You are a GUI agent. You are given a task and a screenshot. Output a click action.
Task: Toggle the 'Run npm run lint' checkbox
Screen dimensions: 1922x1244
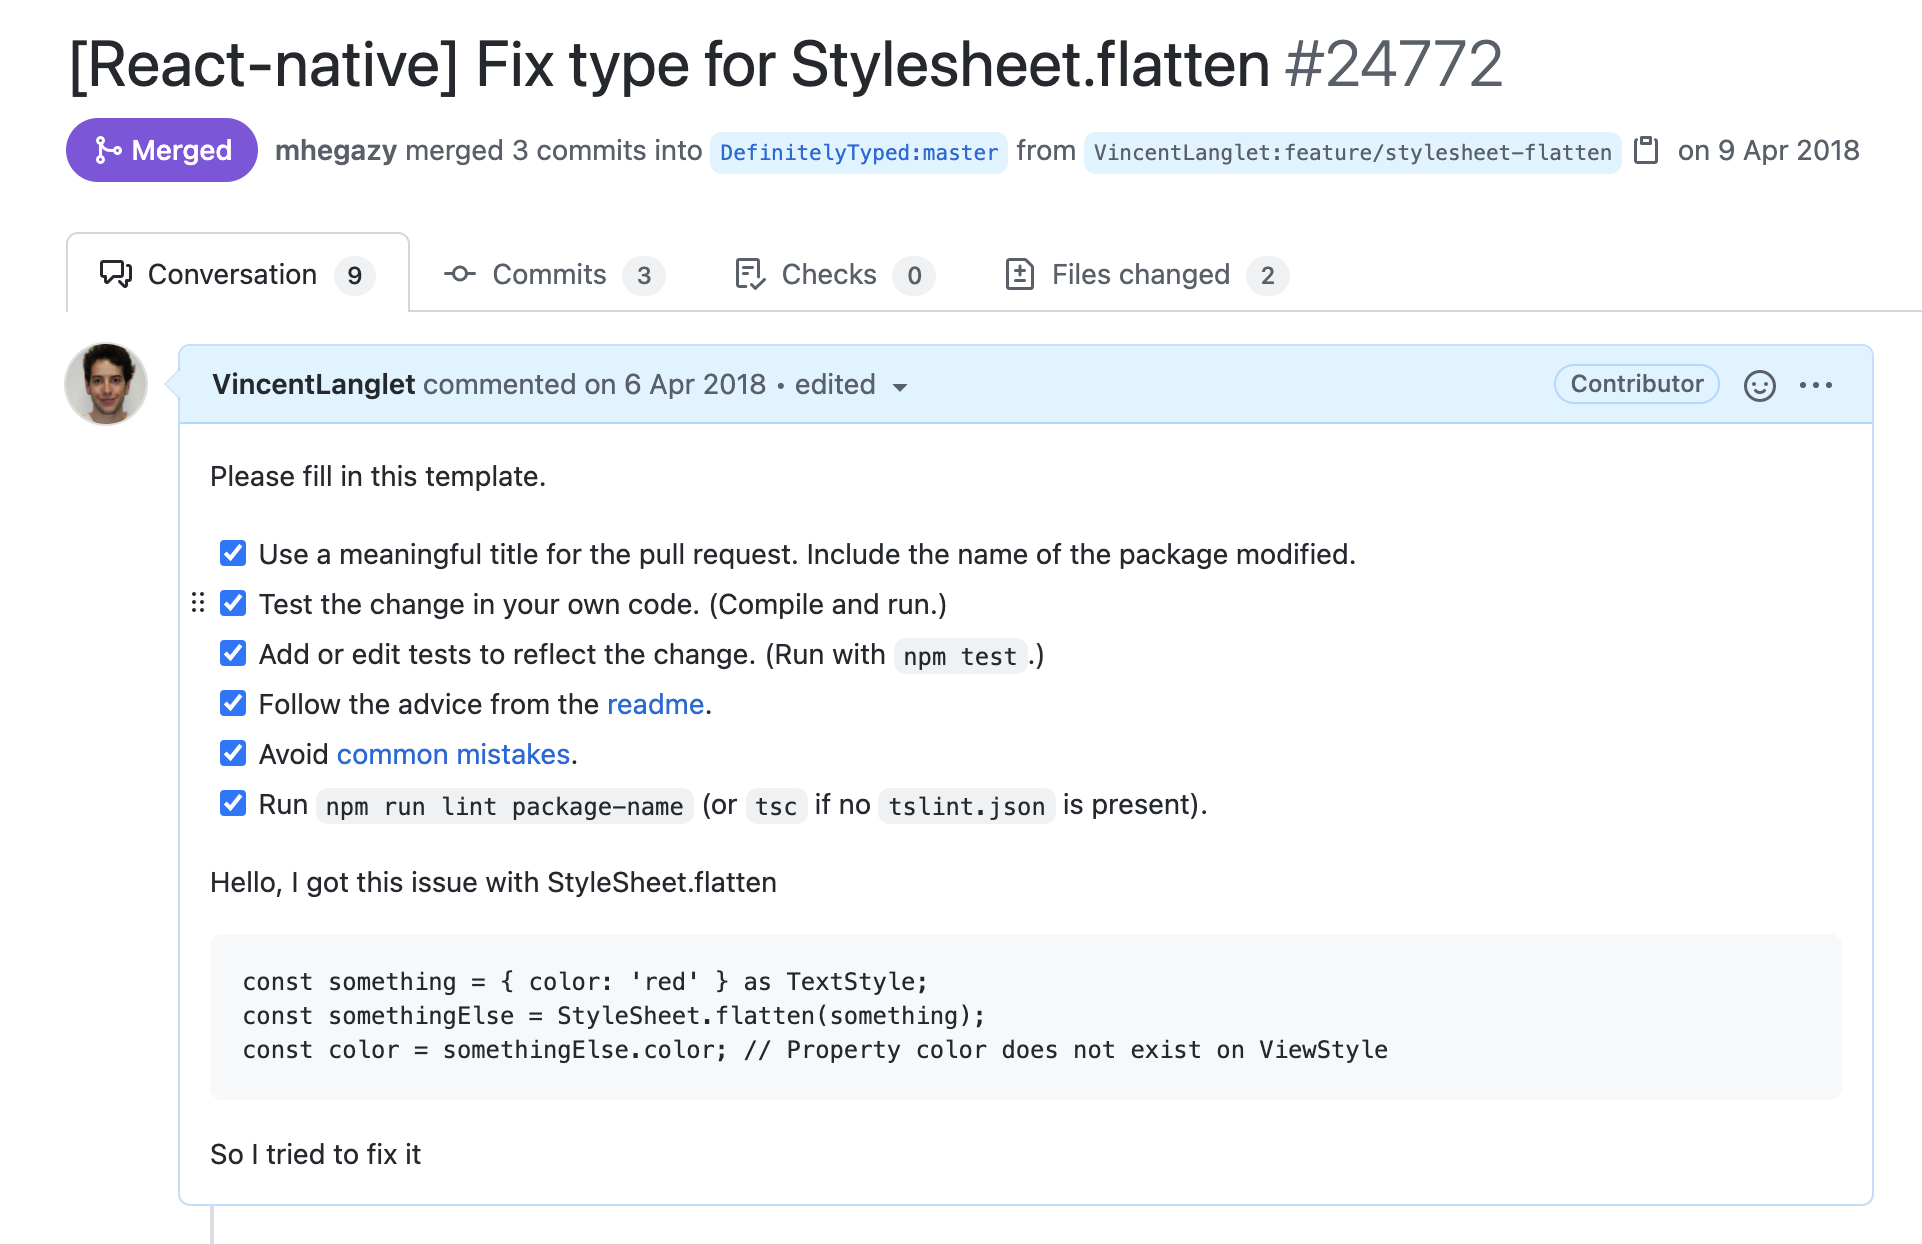pyautogui.click(x=233, y=803)
